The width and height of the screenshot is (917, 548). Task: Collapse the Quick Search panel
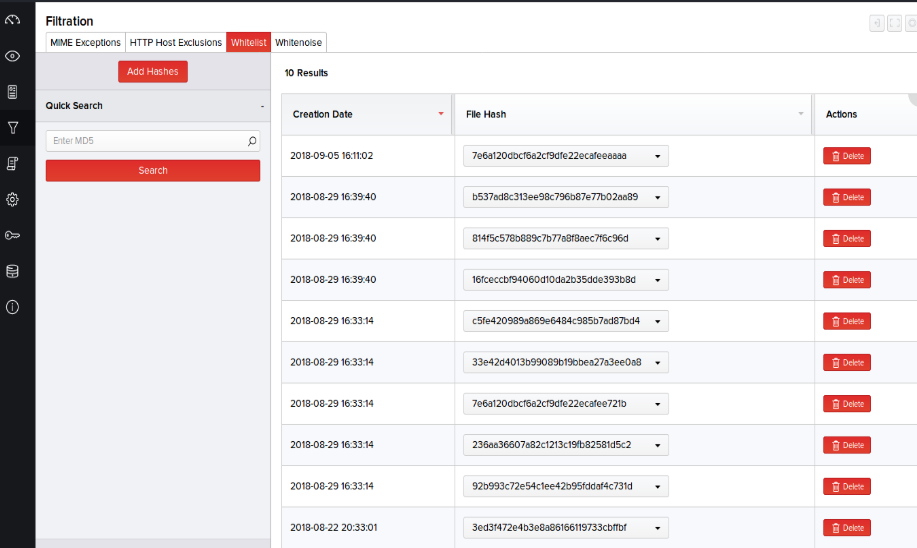(x=262, y=106)
